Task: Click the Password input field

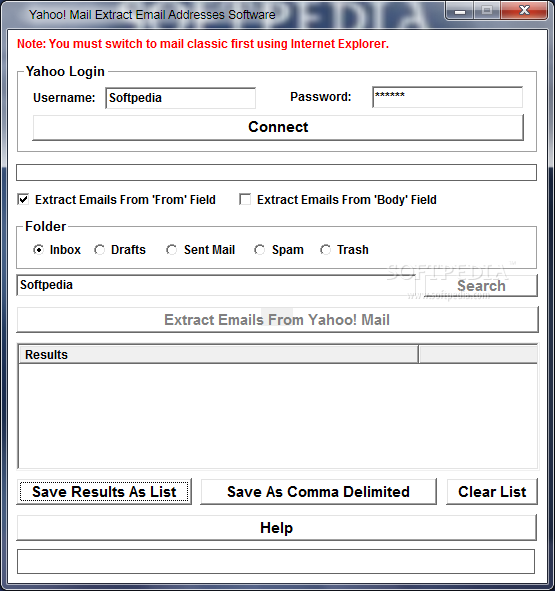Action: [x=448, y=97]
